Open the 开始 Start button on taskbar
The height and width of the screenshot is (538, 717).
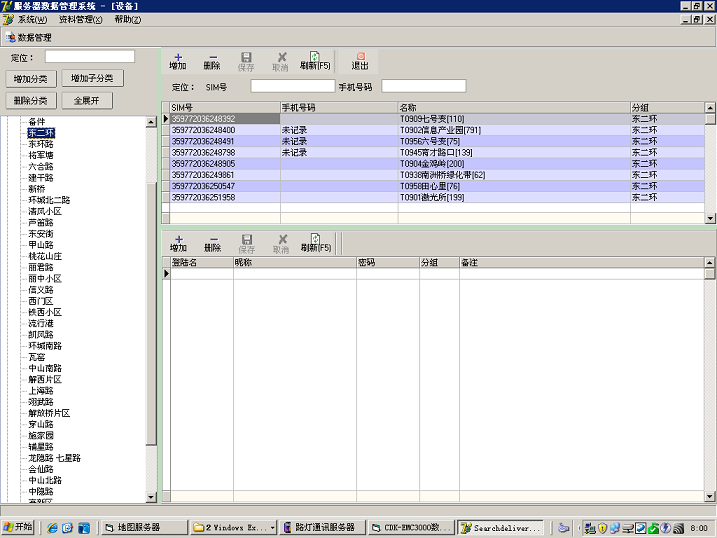(19, 527)
